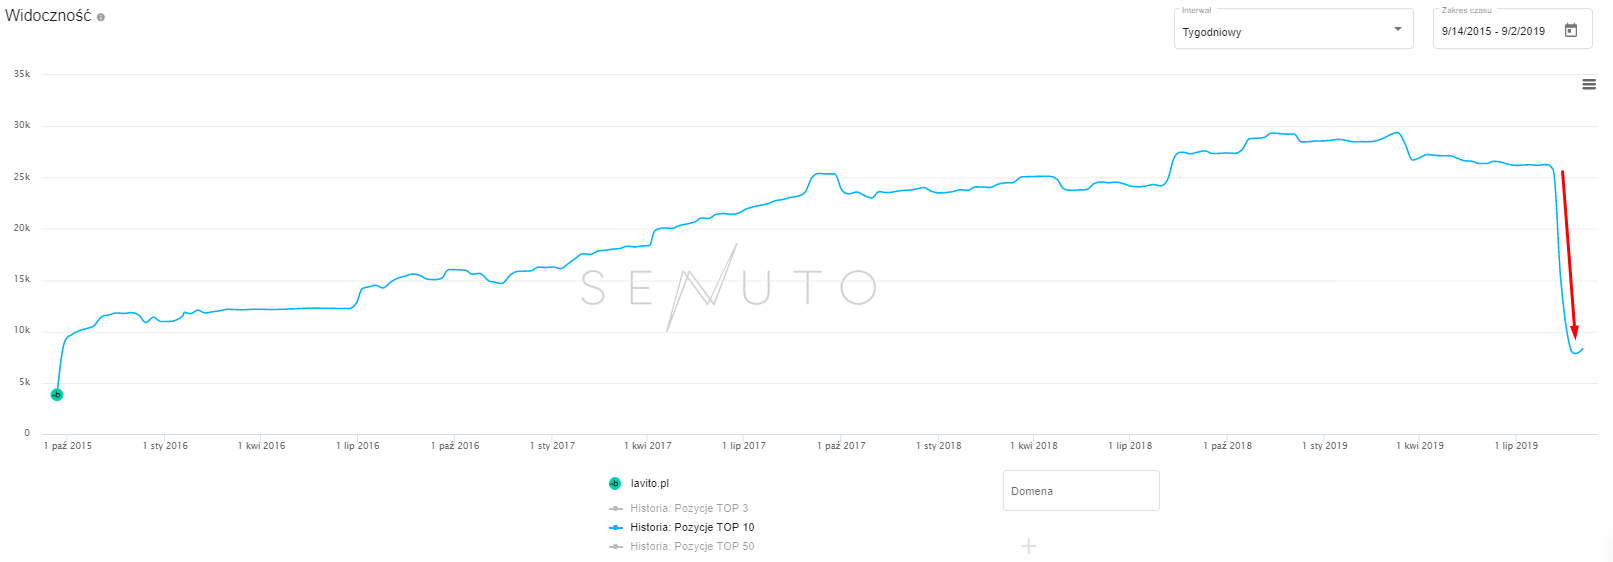Expand the Tygodniowy interval dropdown
Screen dimensions: 1613x562
pos(1292,32)
